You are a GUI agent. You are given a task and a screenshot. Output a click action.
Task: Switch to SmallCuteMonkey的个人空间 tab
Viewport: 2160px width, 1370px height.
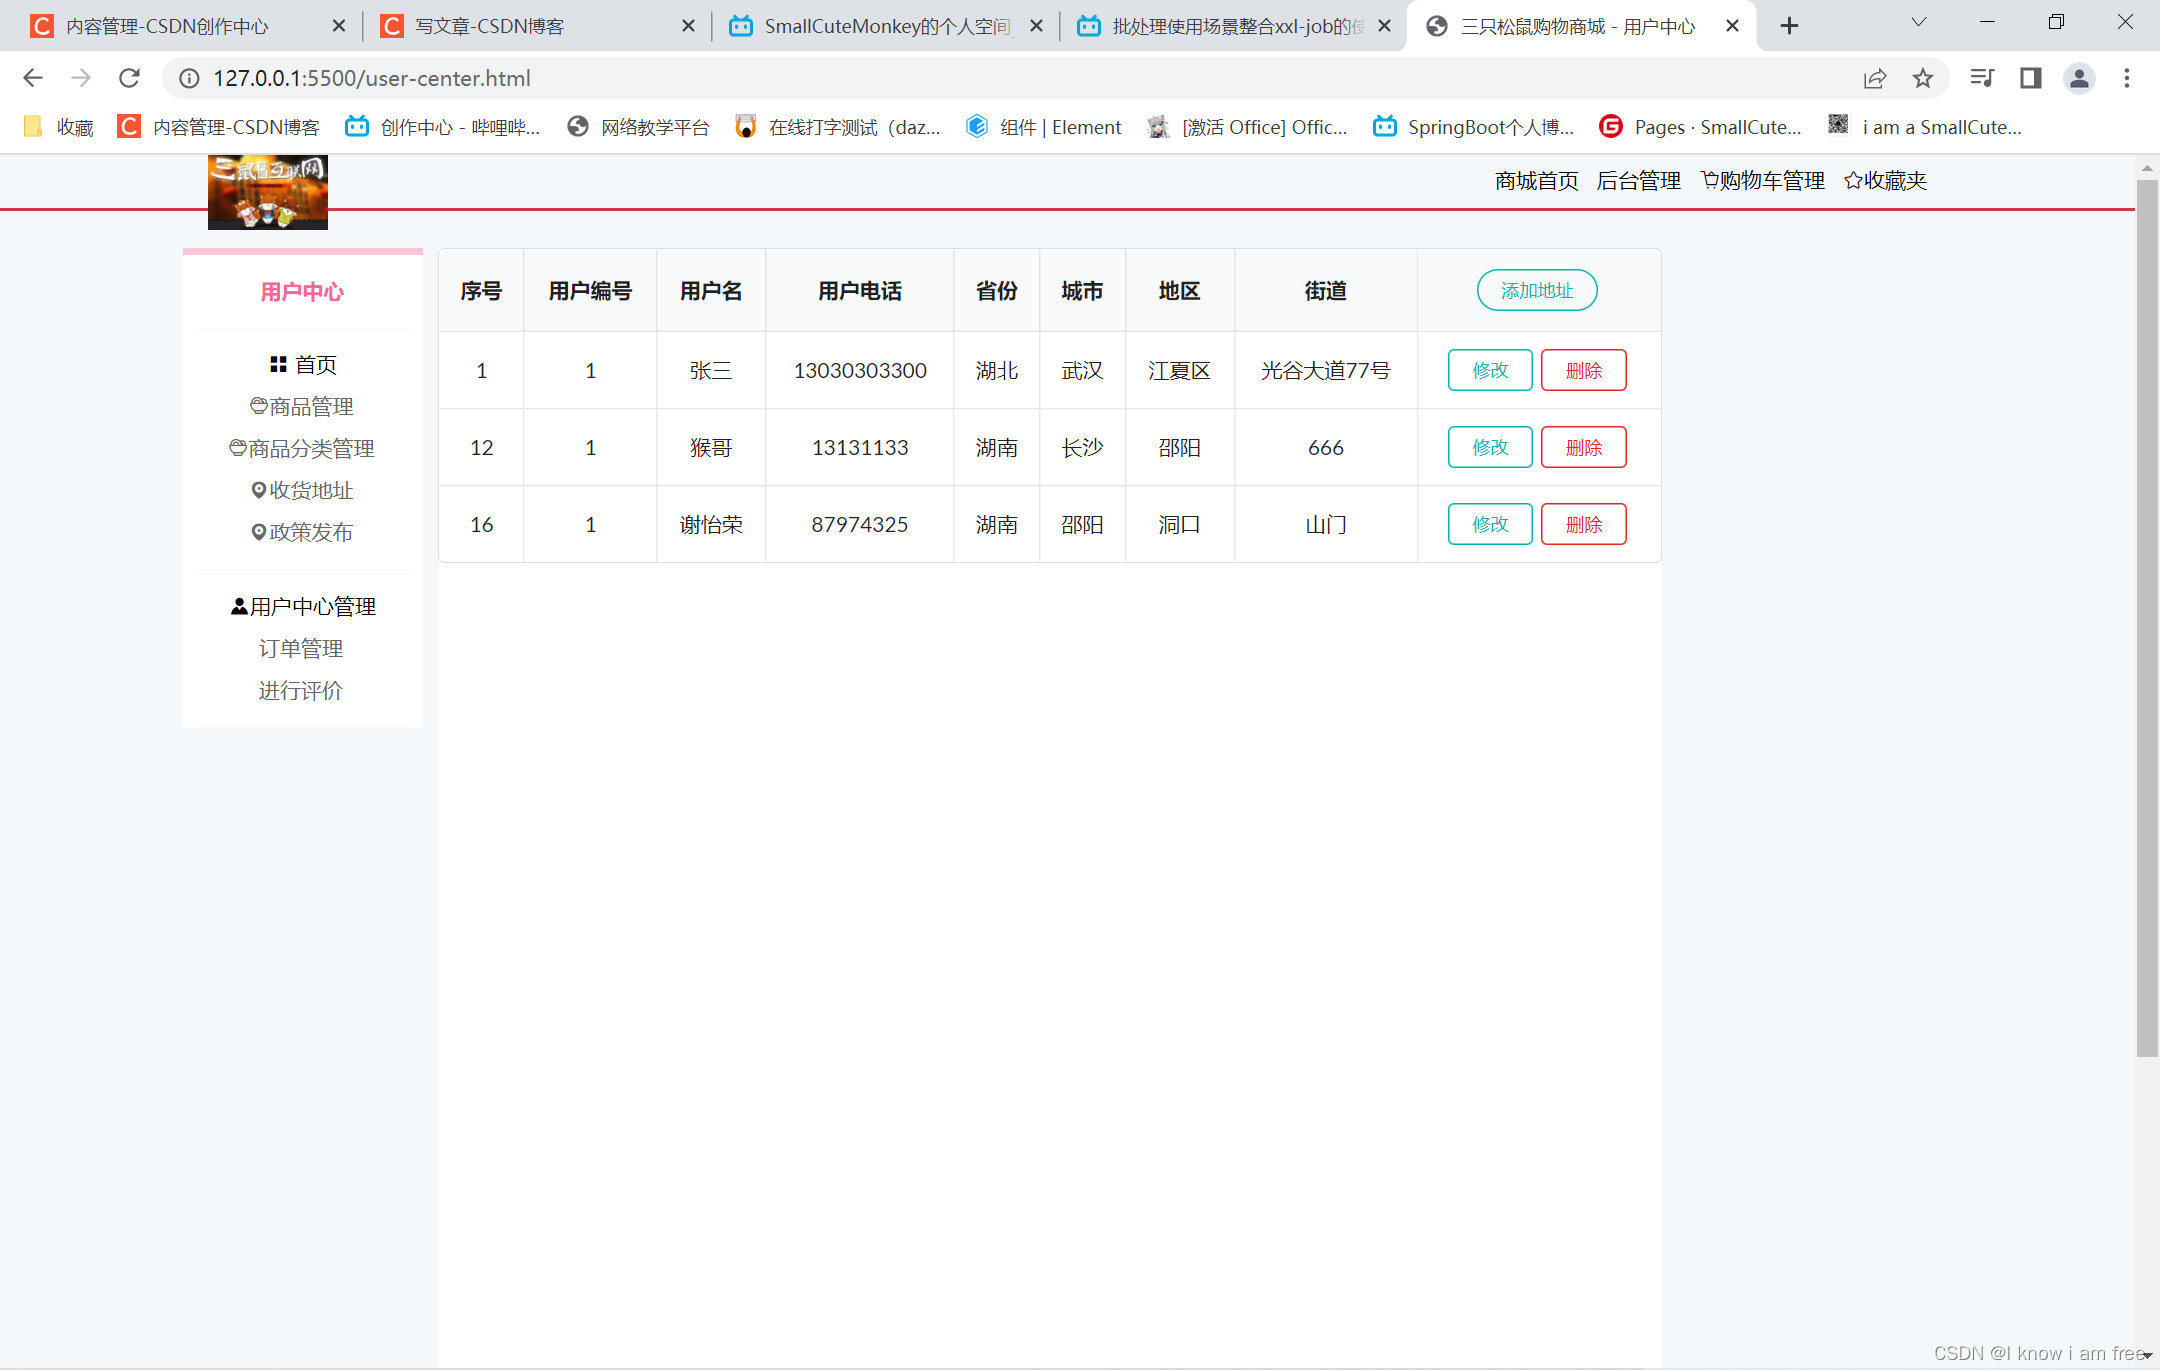[x=887, y=26]
